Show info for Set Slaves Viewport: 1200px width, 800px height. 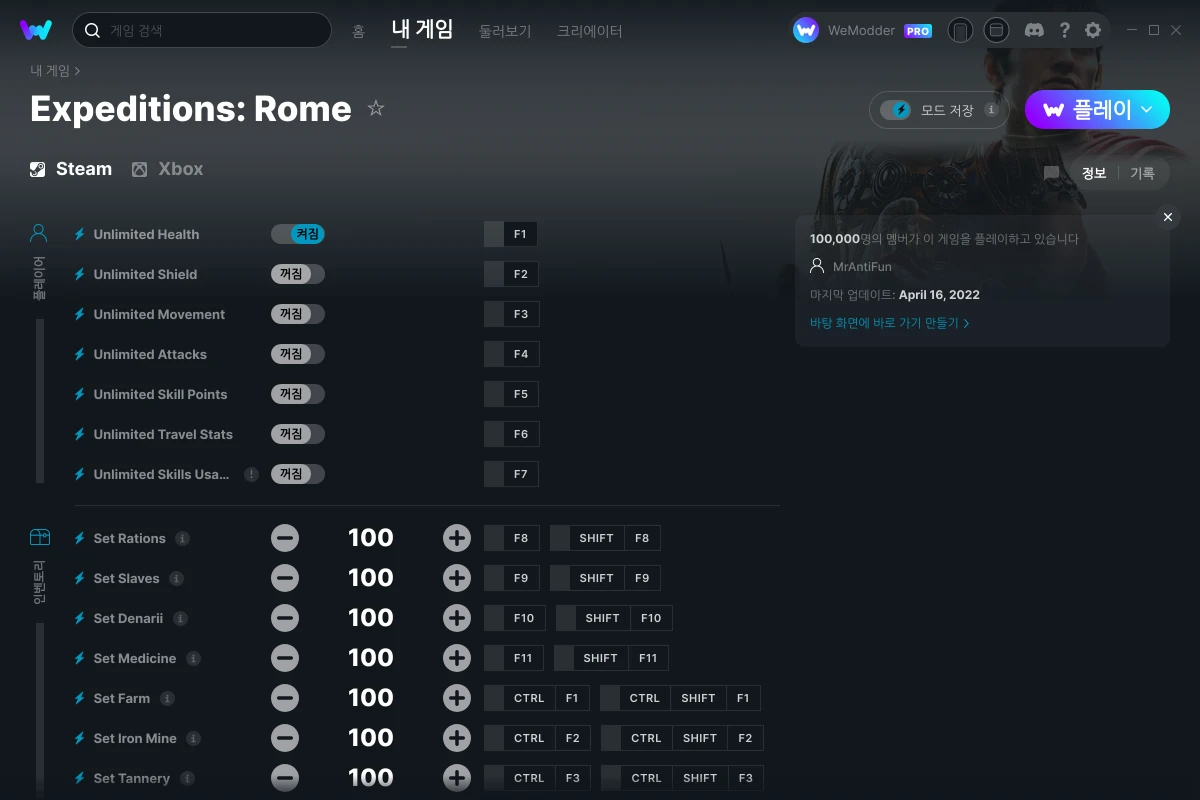click(x=176, y=578)
